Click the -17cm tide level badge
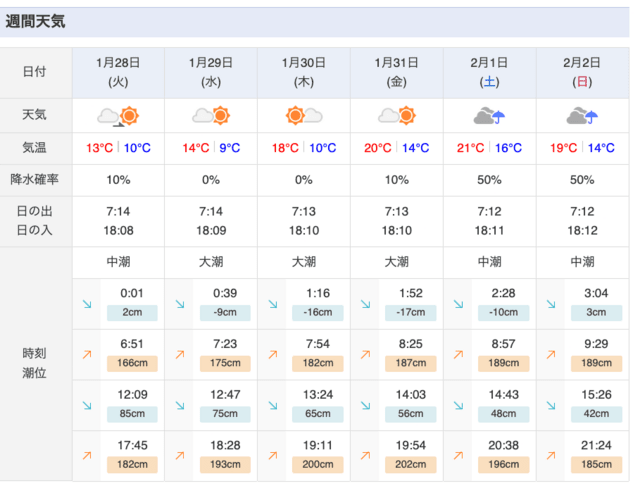 pos(411,313)
